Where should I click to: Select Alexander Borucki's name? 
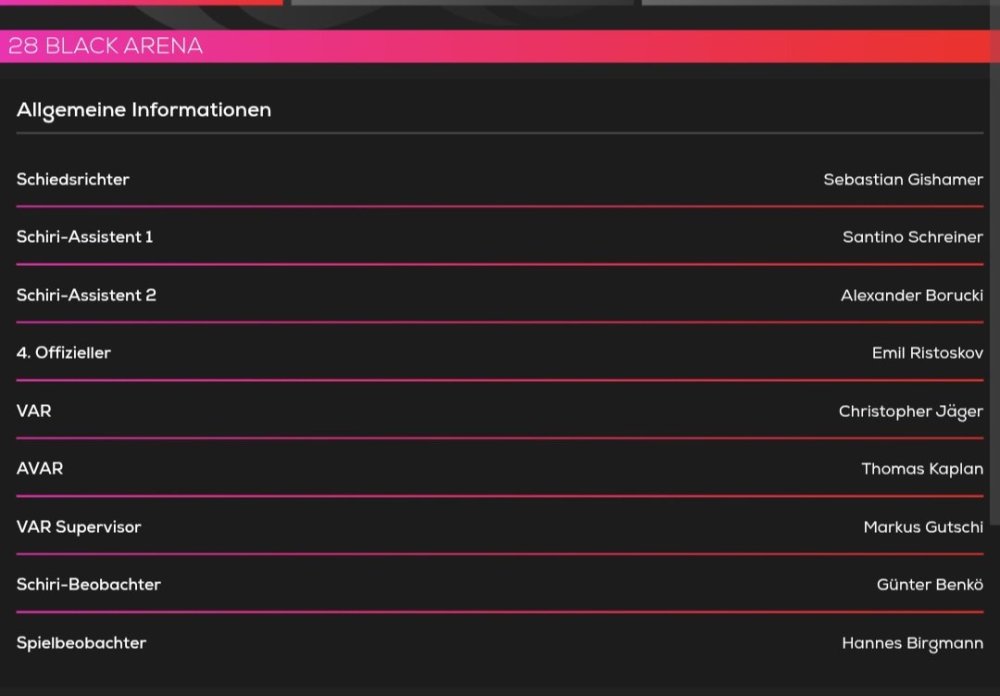(x=911, y=296)
